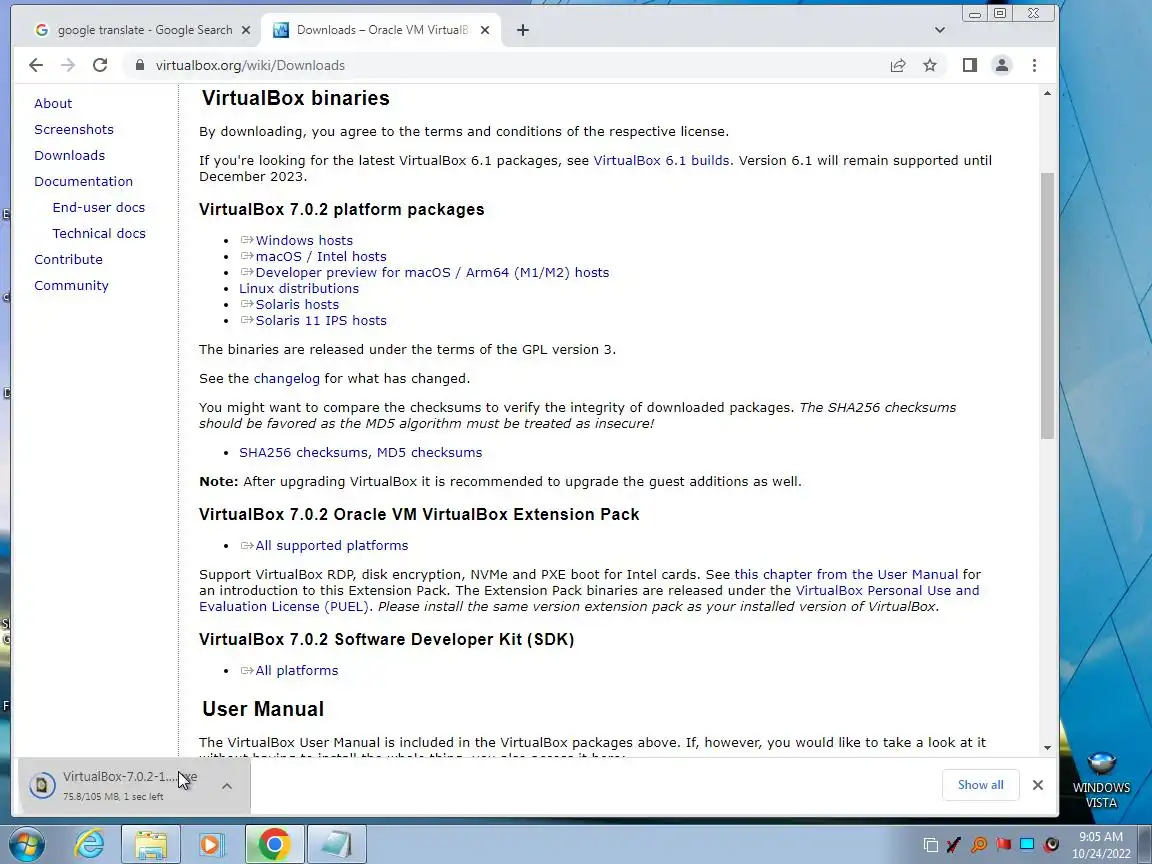Viewport: 1152px width, 864px height.
Task: Expand options for the VirtualBox download item
Action: point(227,786)
